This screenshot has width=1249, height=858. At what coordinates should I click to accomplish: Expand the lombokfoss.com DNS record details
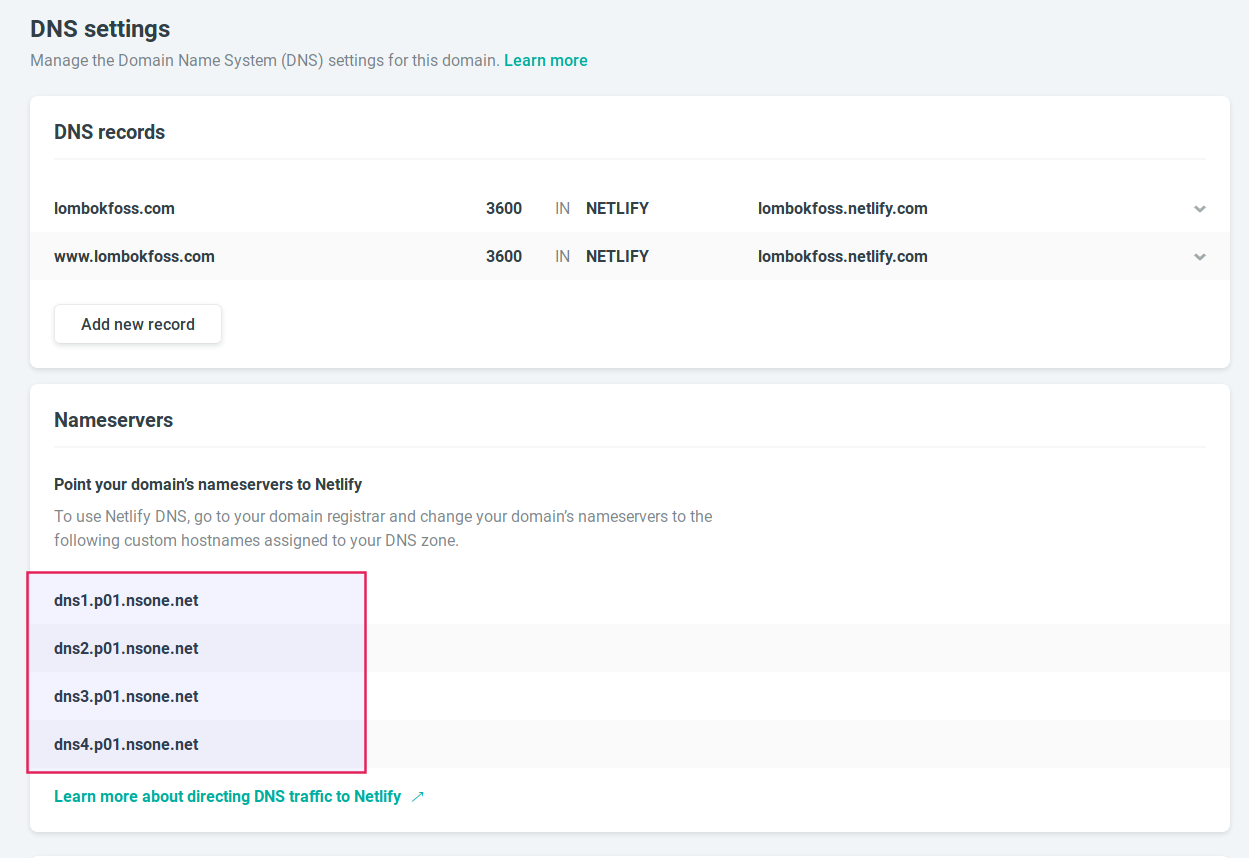(x=1199, y=208)
